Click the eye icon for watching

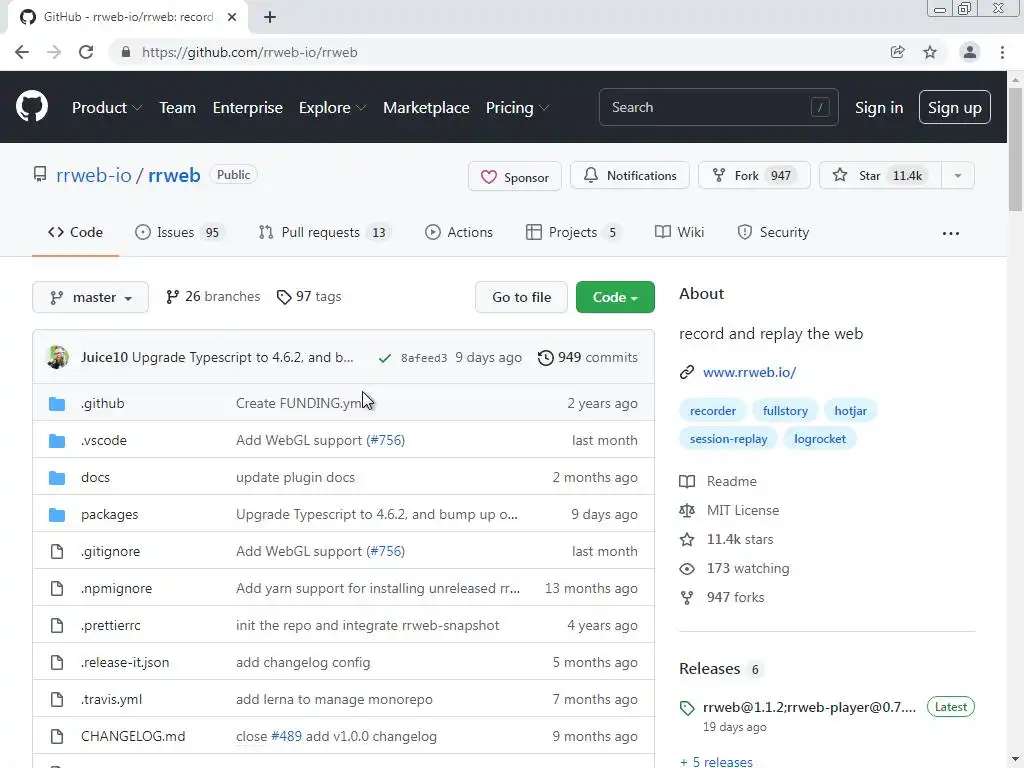(x=686, y=568)
